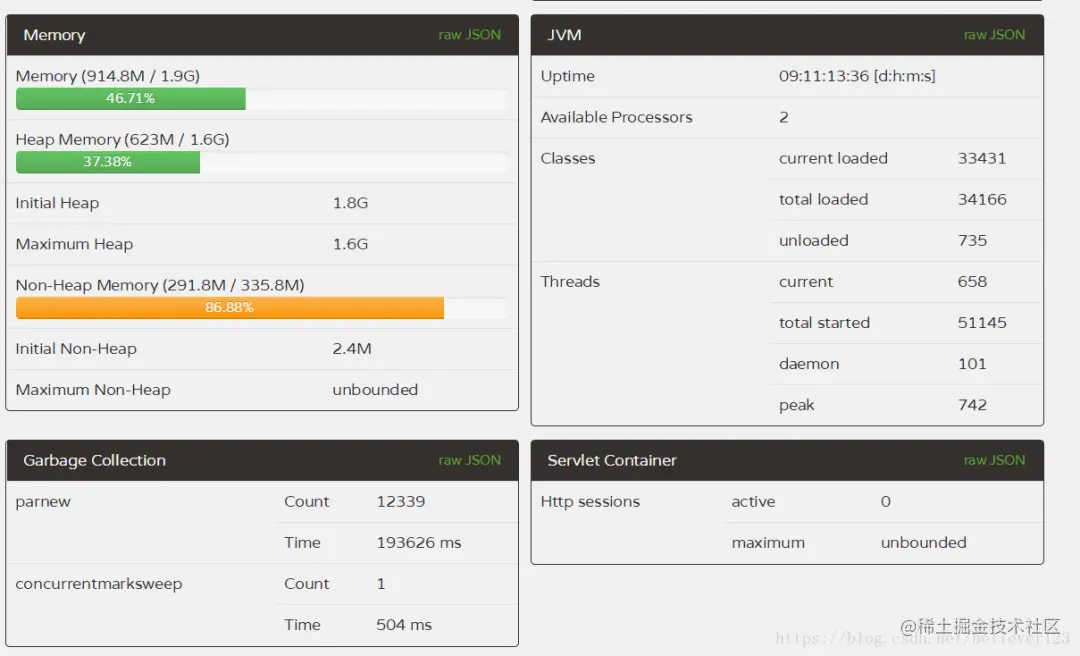Click the peak threads value 742
The width and height of the screenshot is (1080, 656).
click(x=973, y=405)
